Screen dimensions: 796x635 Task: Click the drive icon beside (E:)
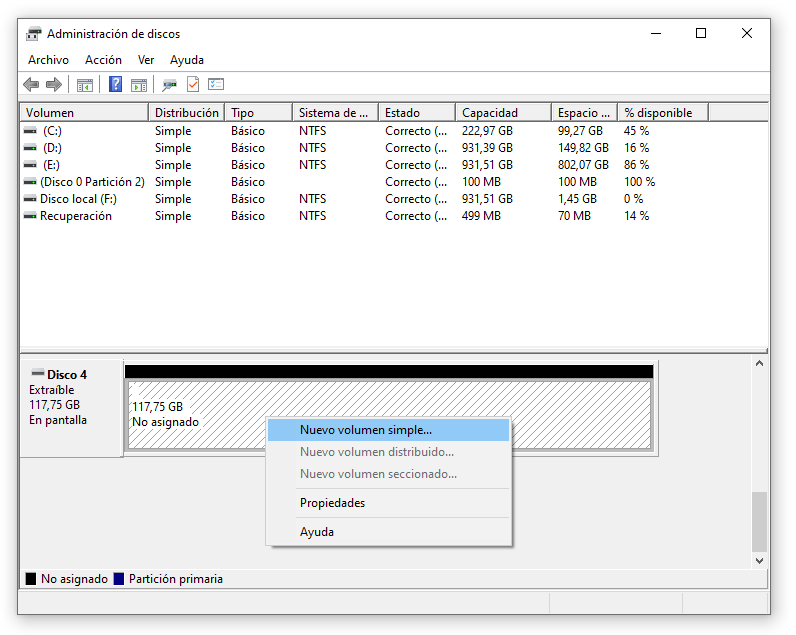pyautogui.click(x=30, y=165)
